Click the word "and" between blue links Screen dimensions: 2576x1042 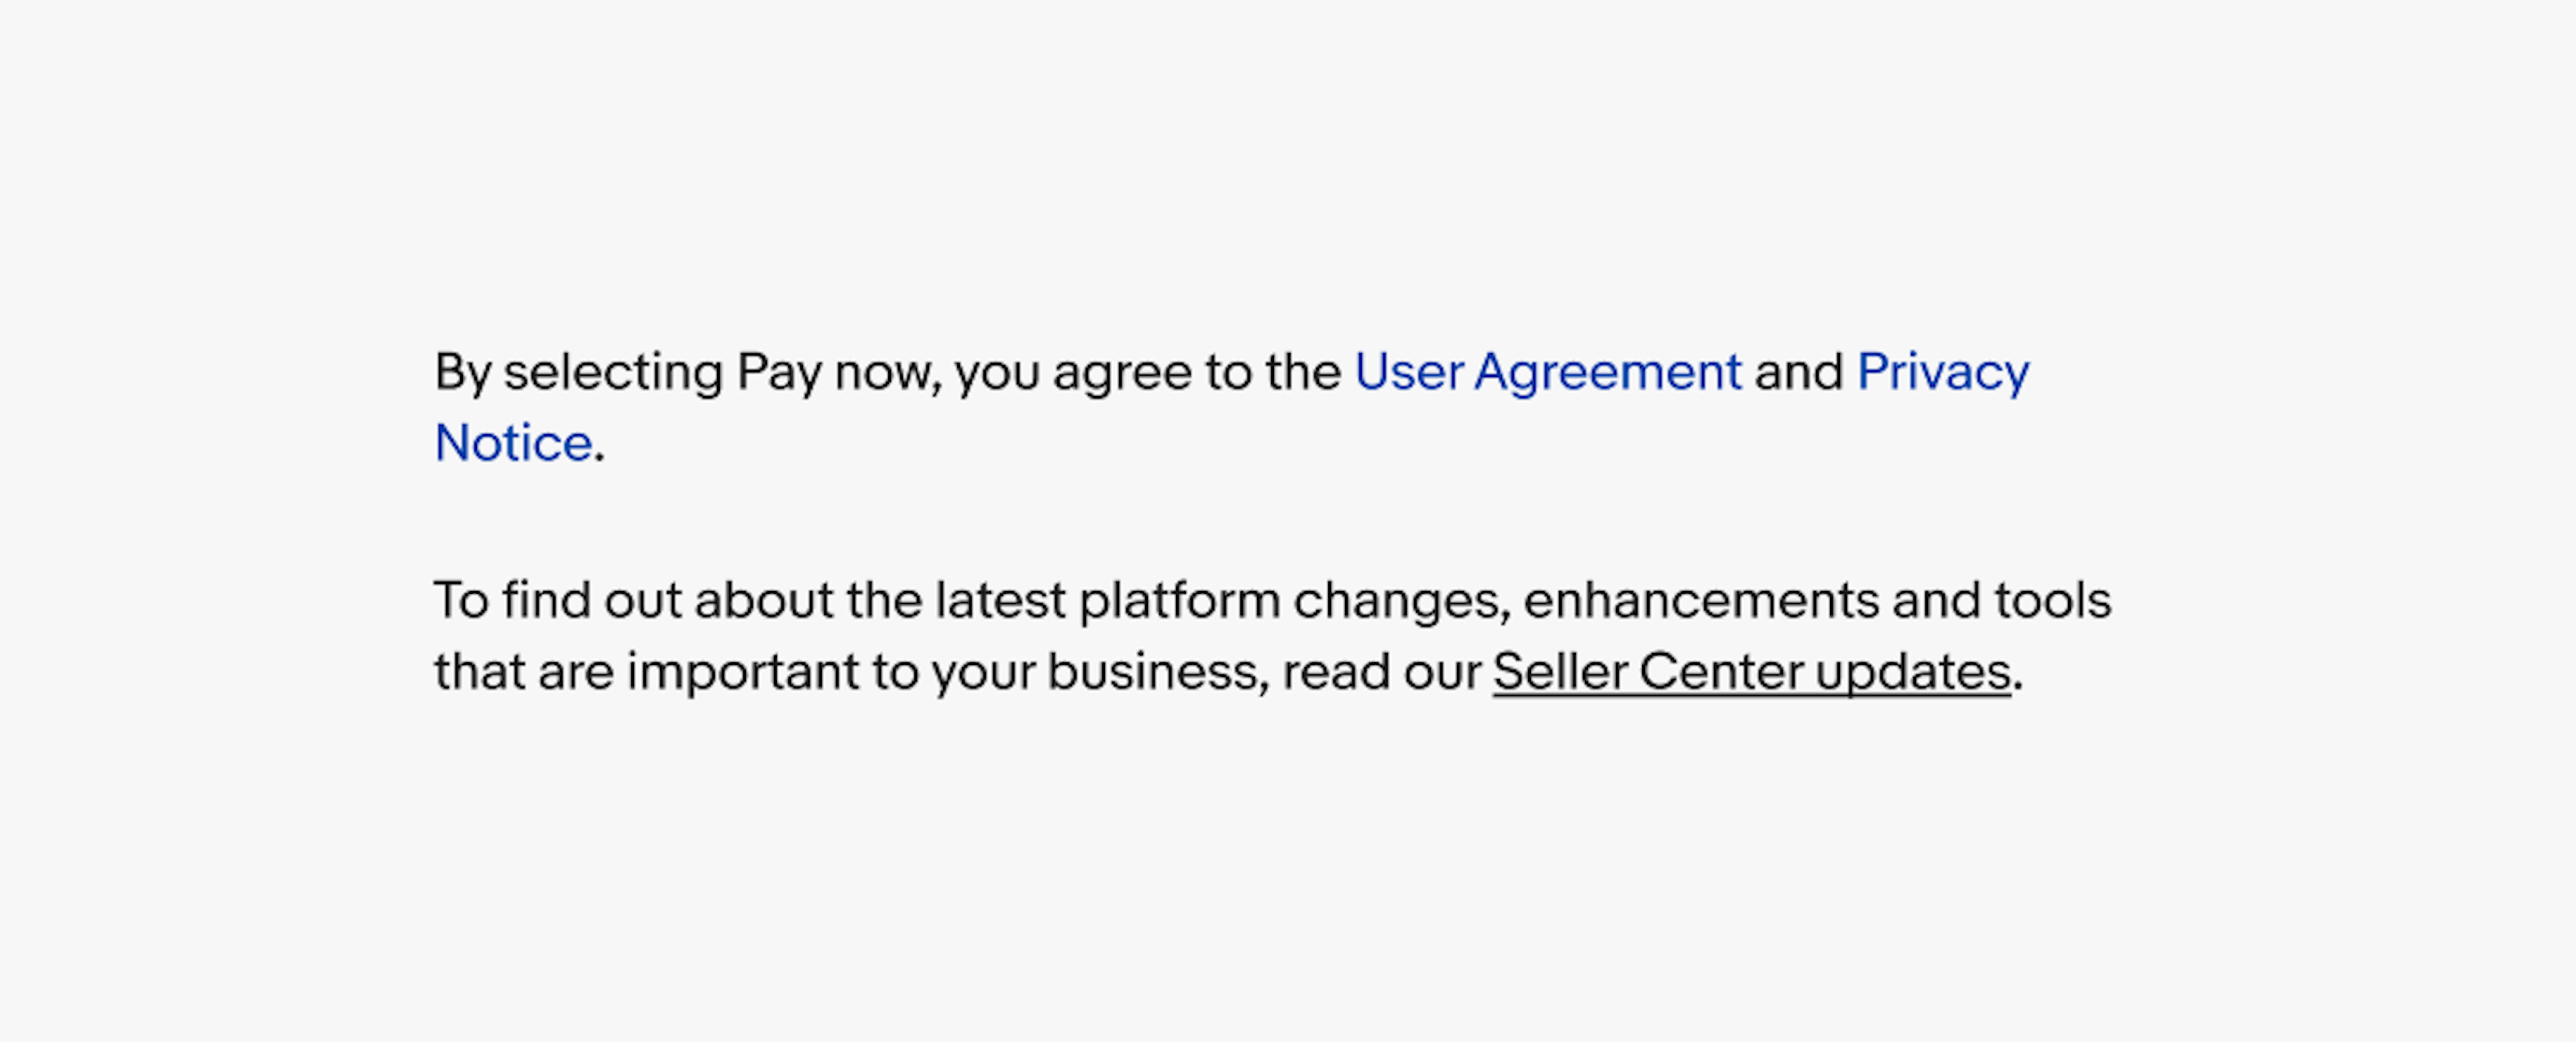pos(1798,372)
